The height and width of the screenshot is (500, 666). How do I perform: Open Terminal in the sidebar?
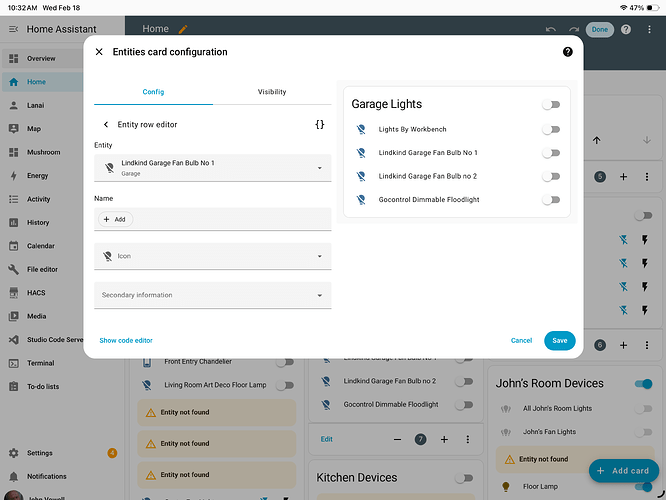(x=40, y=363)
